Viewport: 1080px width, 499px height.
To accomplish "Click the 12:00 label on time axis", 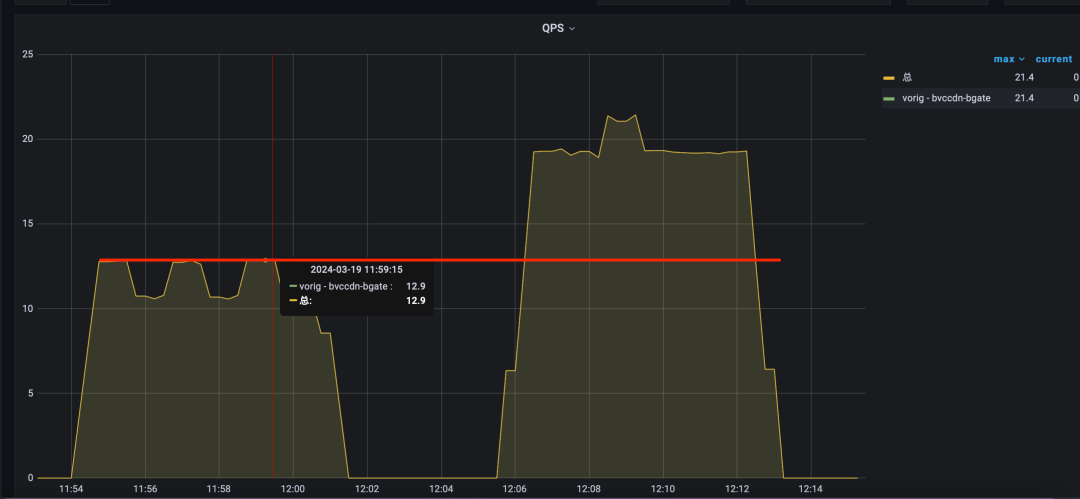I will pos(293,489).
